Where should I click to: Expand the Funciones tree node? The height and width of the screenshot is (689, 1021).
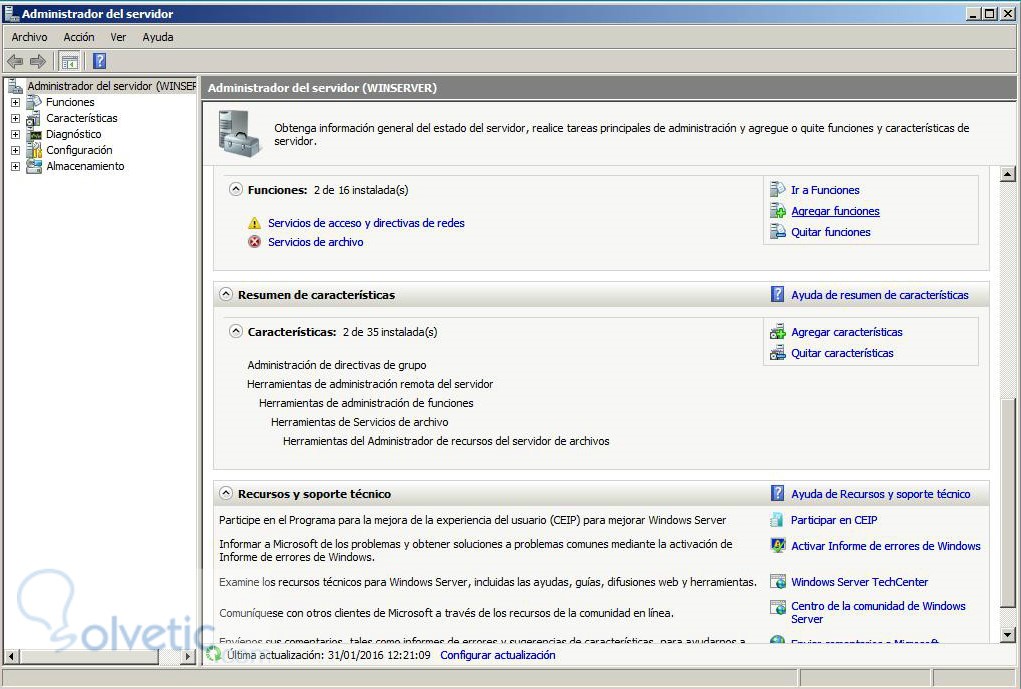(x=15, y=102)
